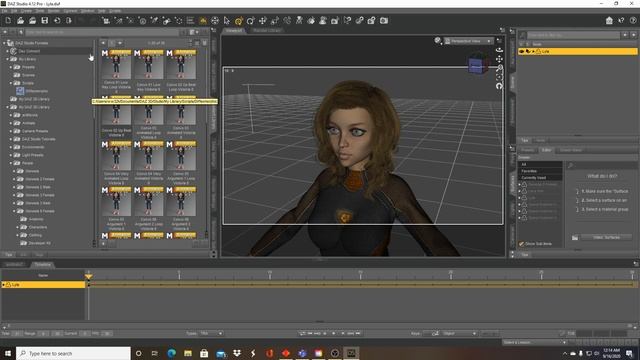The width and height of the screenshot is (640, 360).
Task: Collapse the My Library folder
Action: (7, 59)
